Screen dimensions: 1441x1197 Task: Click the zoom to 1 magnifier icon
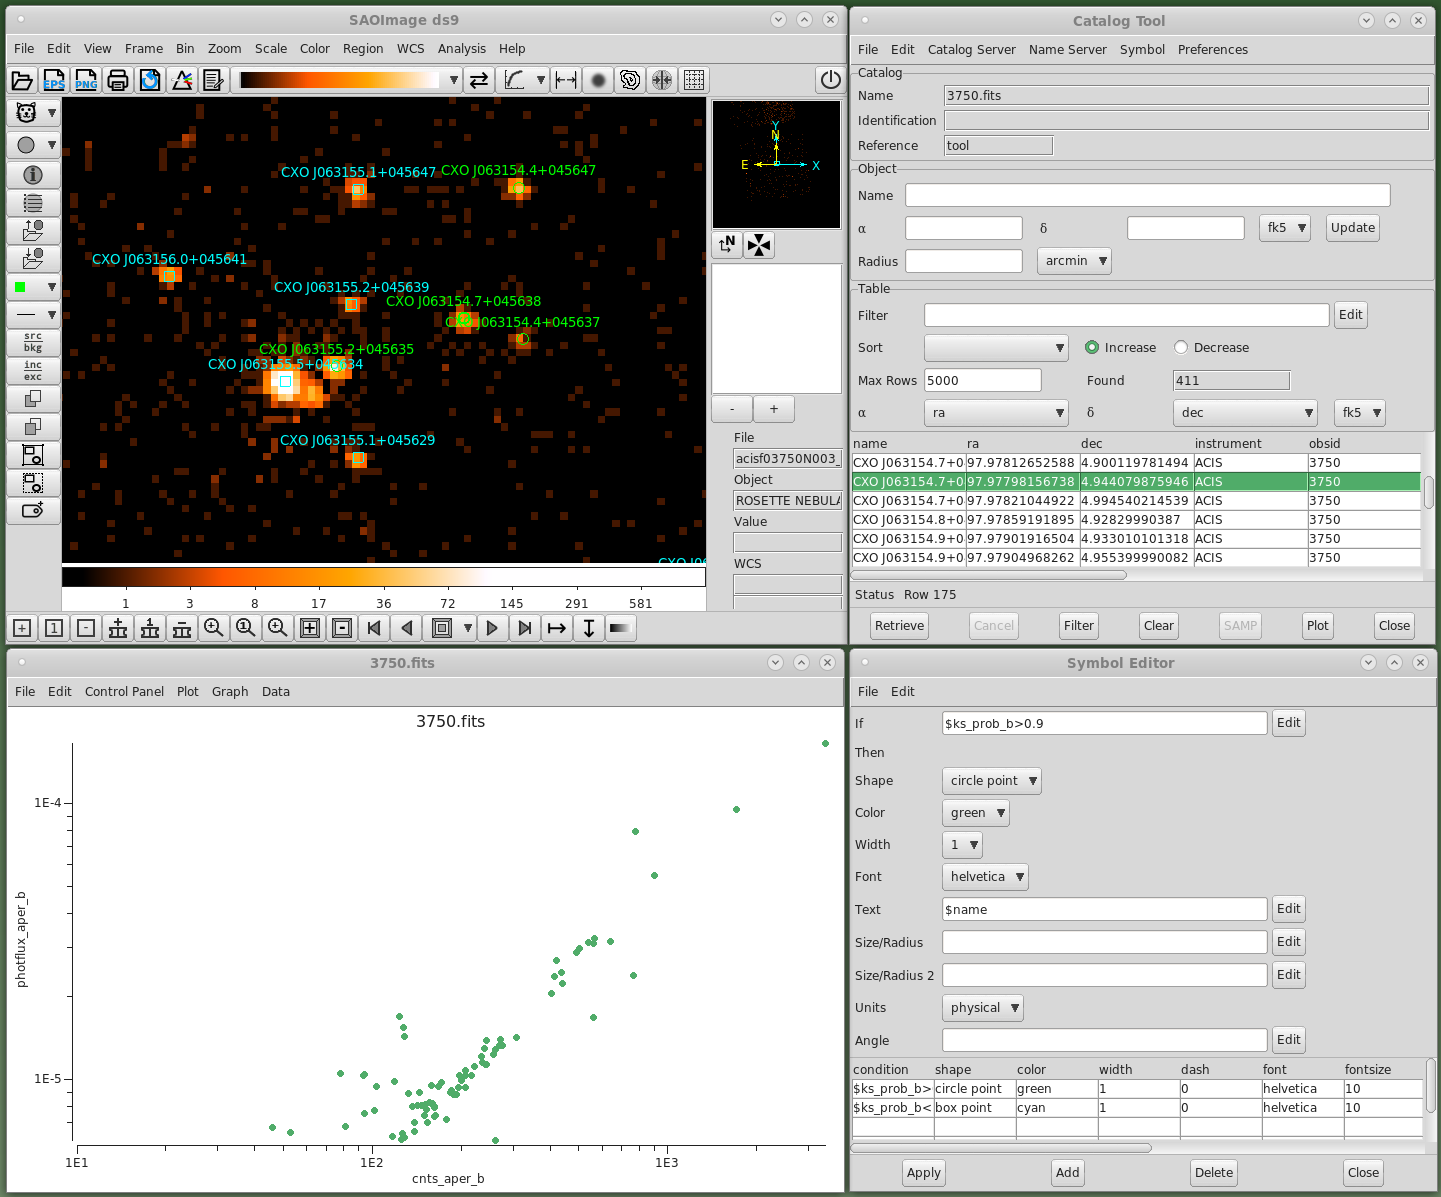coord(246,628)
